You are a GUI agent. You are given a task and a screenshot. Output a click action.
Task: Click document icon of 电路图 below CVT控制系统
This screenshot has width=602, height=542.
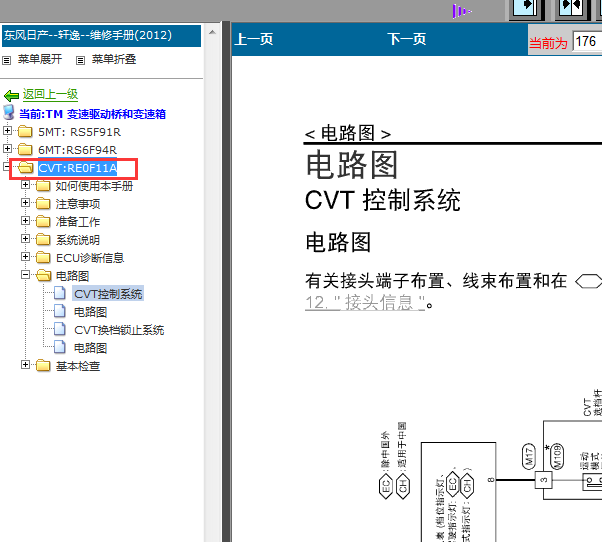pos(60,311)
